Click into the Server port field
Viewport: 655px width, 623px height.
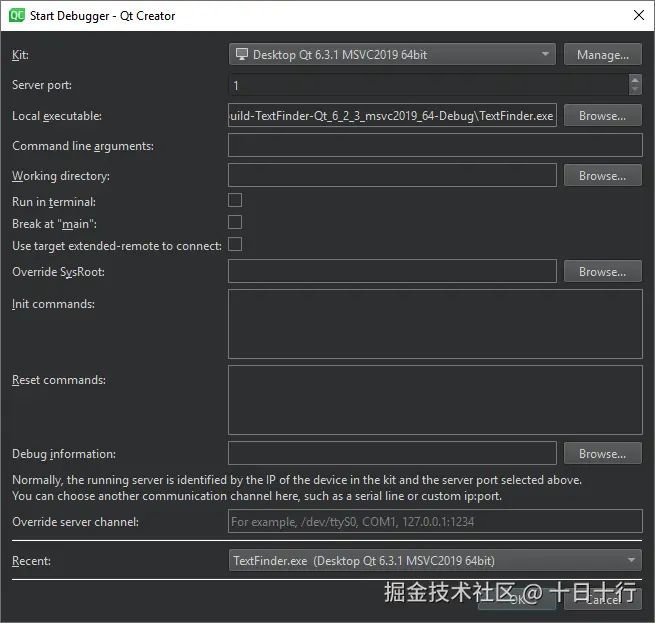(x=429, y=85)
